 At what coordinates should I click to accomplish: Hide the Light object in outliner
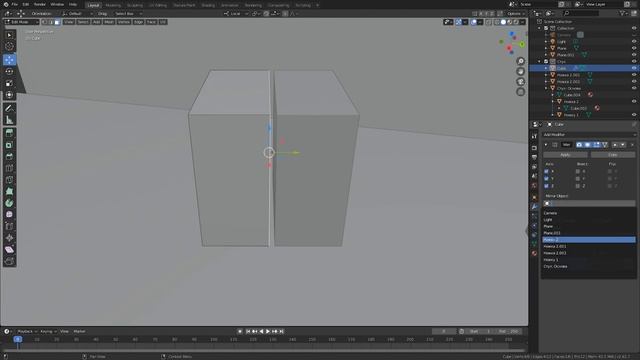pyautogui.click(x=634, y=42)
